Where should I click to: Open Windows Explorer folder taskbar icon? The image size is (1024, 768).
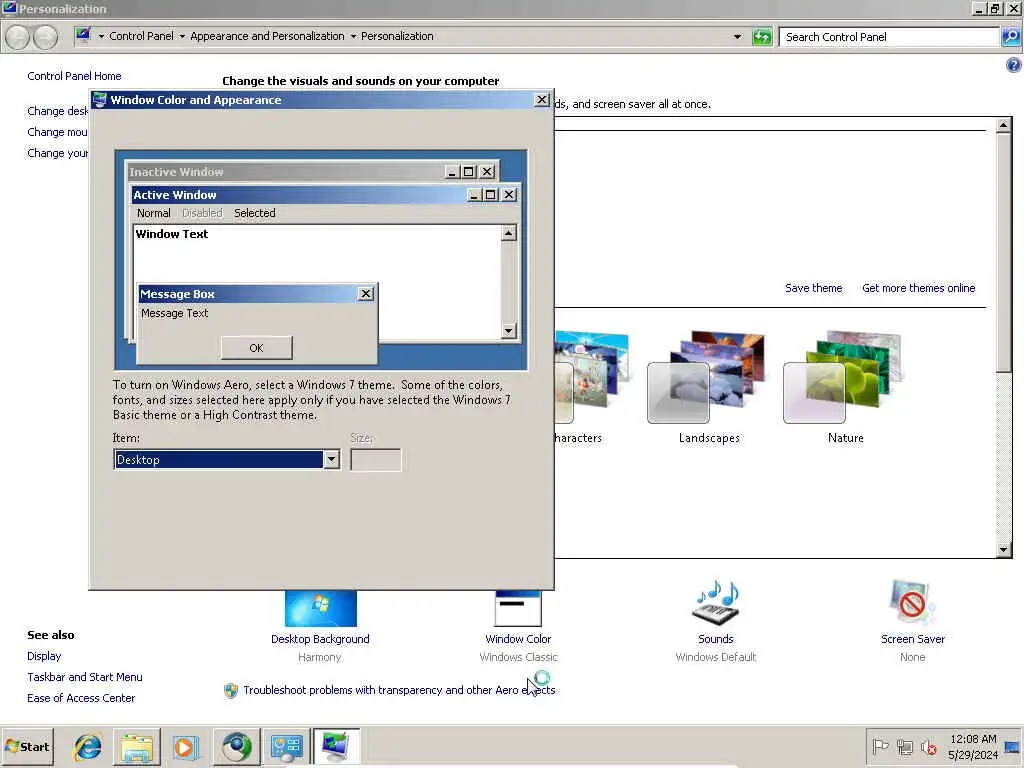136,746
